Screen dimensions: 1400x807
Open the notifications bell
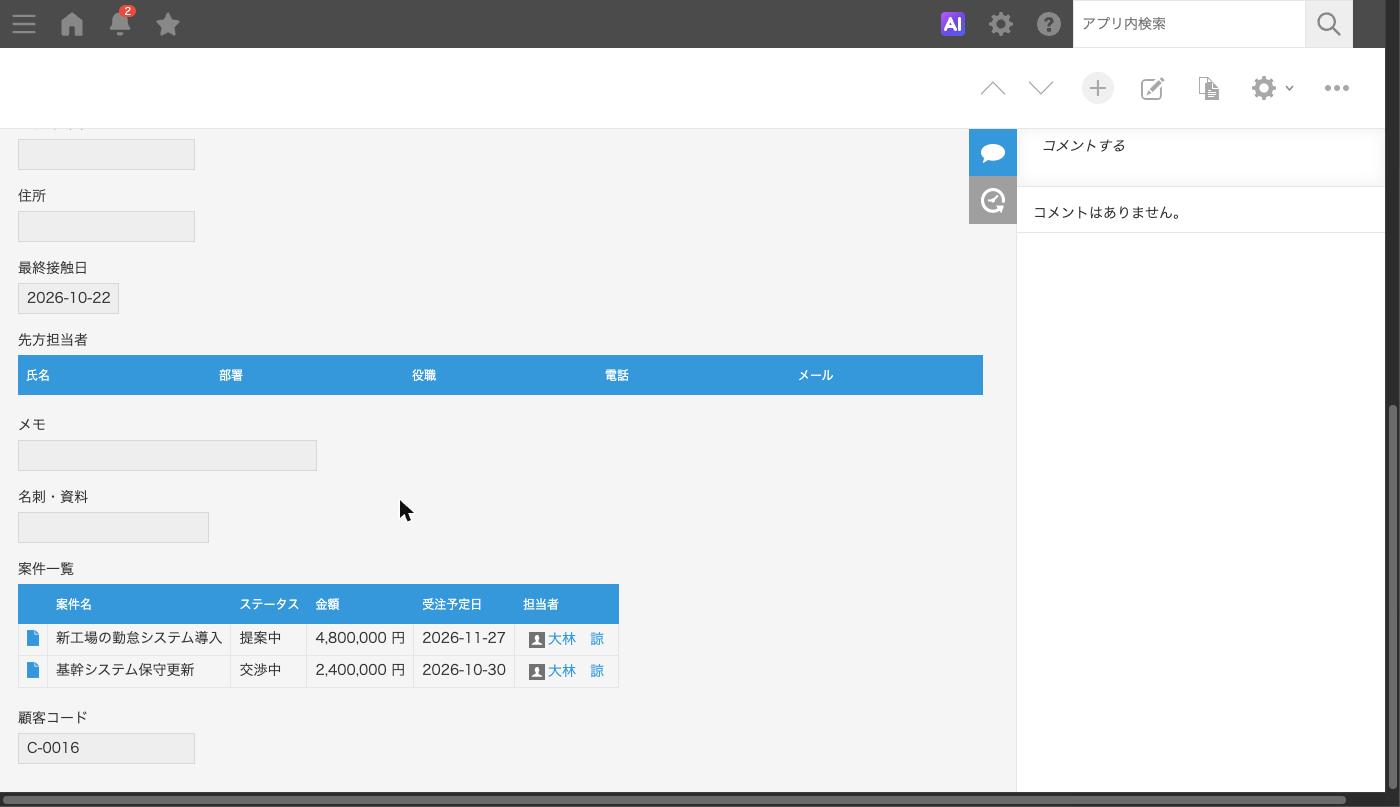click(x=120, y=24)
